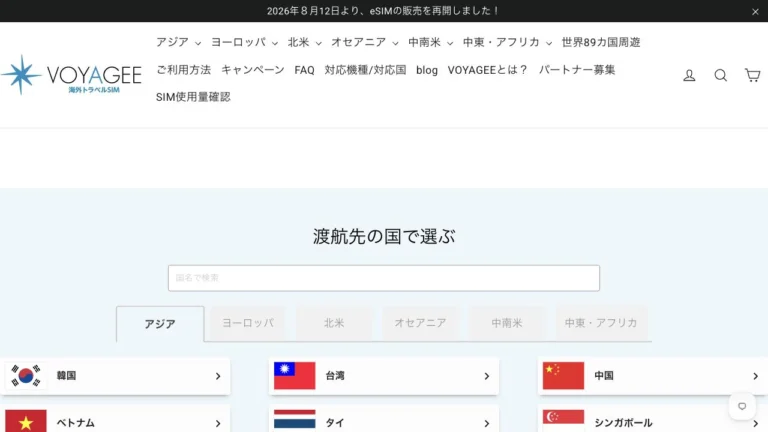Open the タイ country label
This screenshot has height=432, width=768.
(x=335, y=423)
